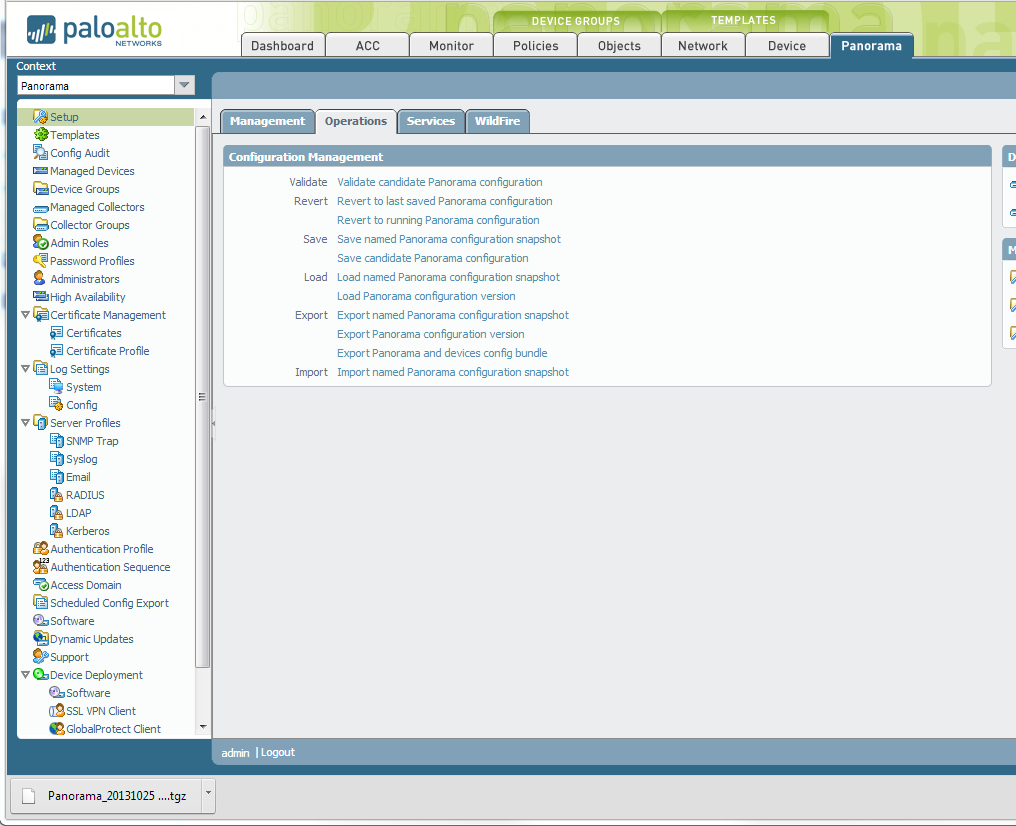Open the Dashboard top tab

click(x=283, y=45)
